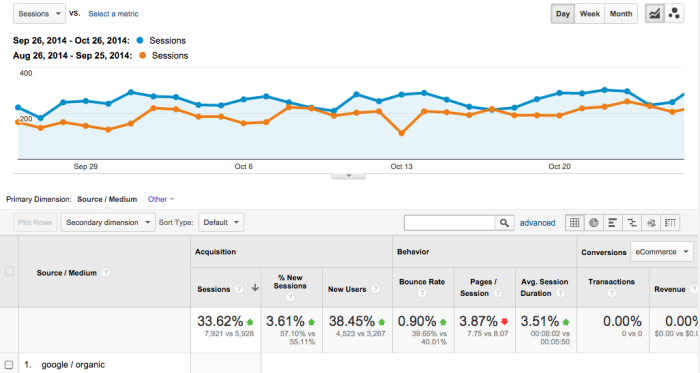This screenshot has width=700, height=373.
Task: Switch to line chart view
Action: tap(654, 14)
